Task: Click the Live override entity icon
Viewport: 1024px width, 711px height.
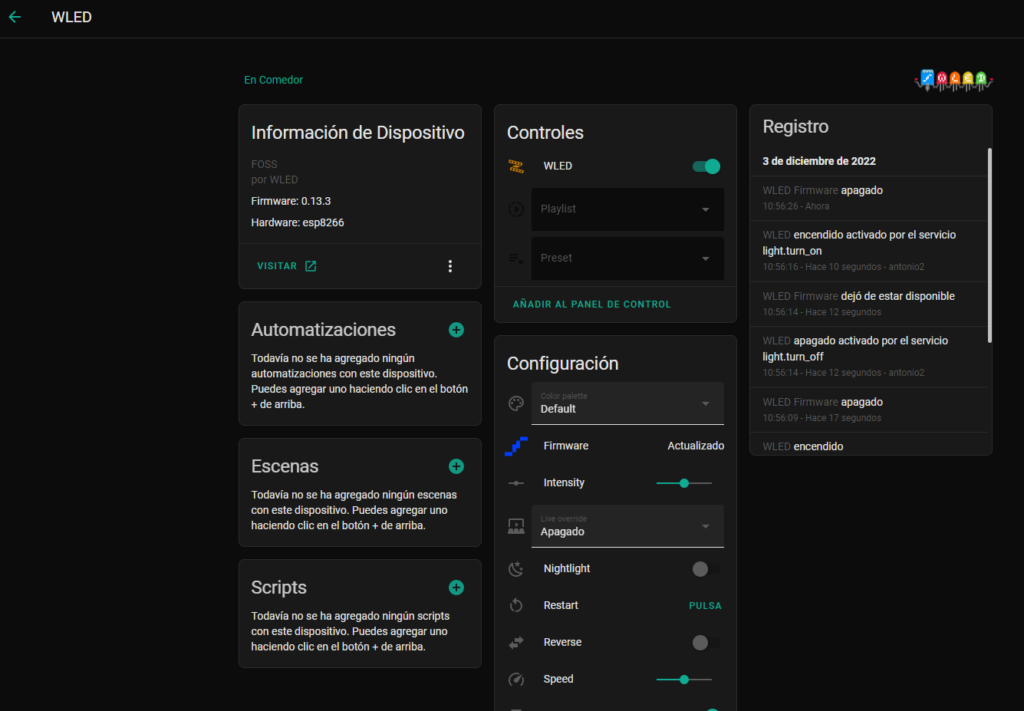Action: tap(516, 526)
